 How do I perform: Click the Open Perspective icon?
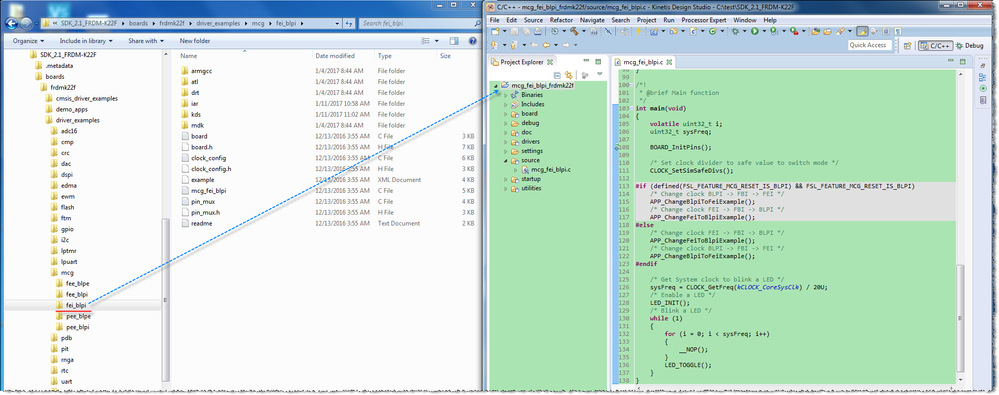coord(907,46)
